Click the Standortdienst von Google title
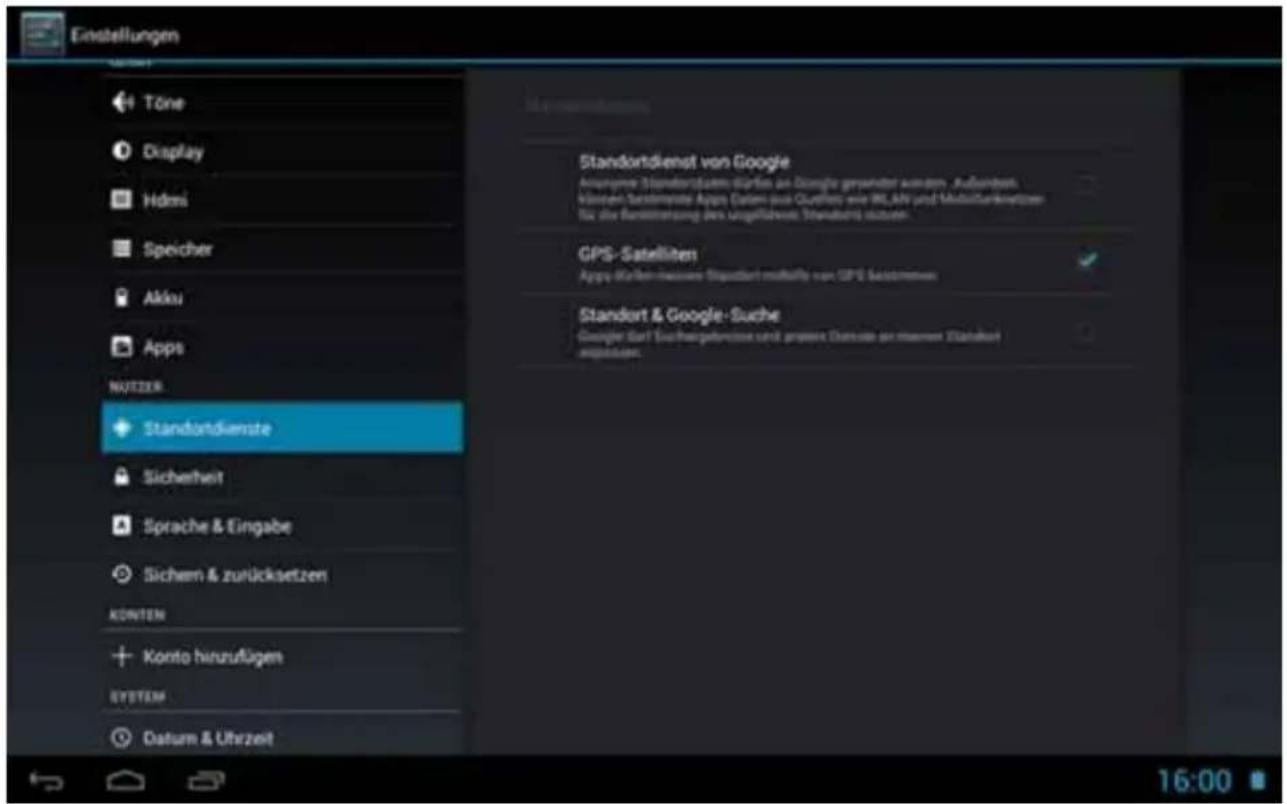The width and height of the screenshot is (1287, 804). point(685,162)
